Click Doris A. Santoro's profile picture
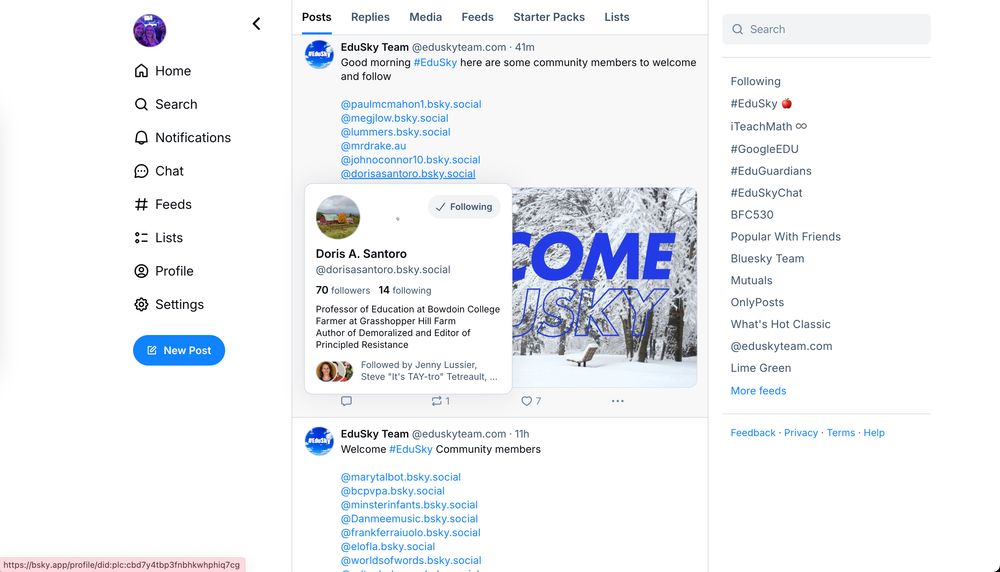The width and height of the screenshot is (1000, 572). 338,217
